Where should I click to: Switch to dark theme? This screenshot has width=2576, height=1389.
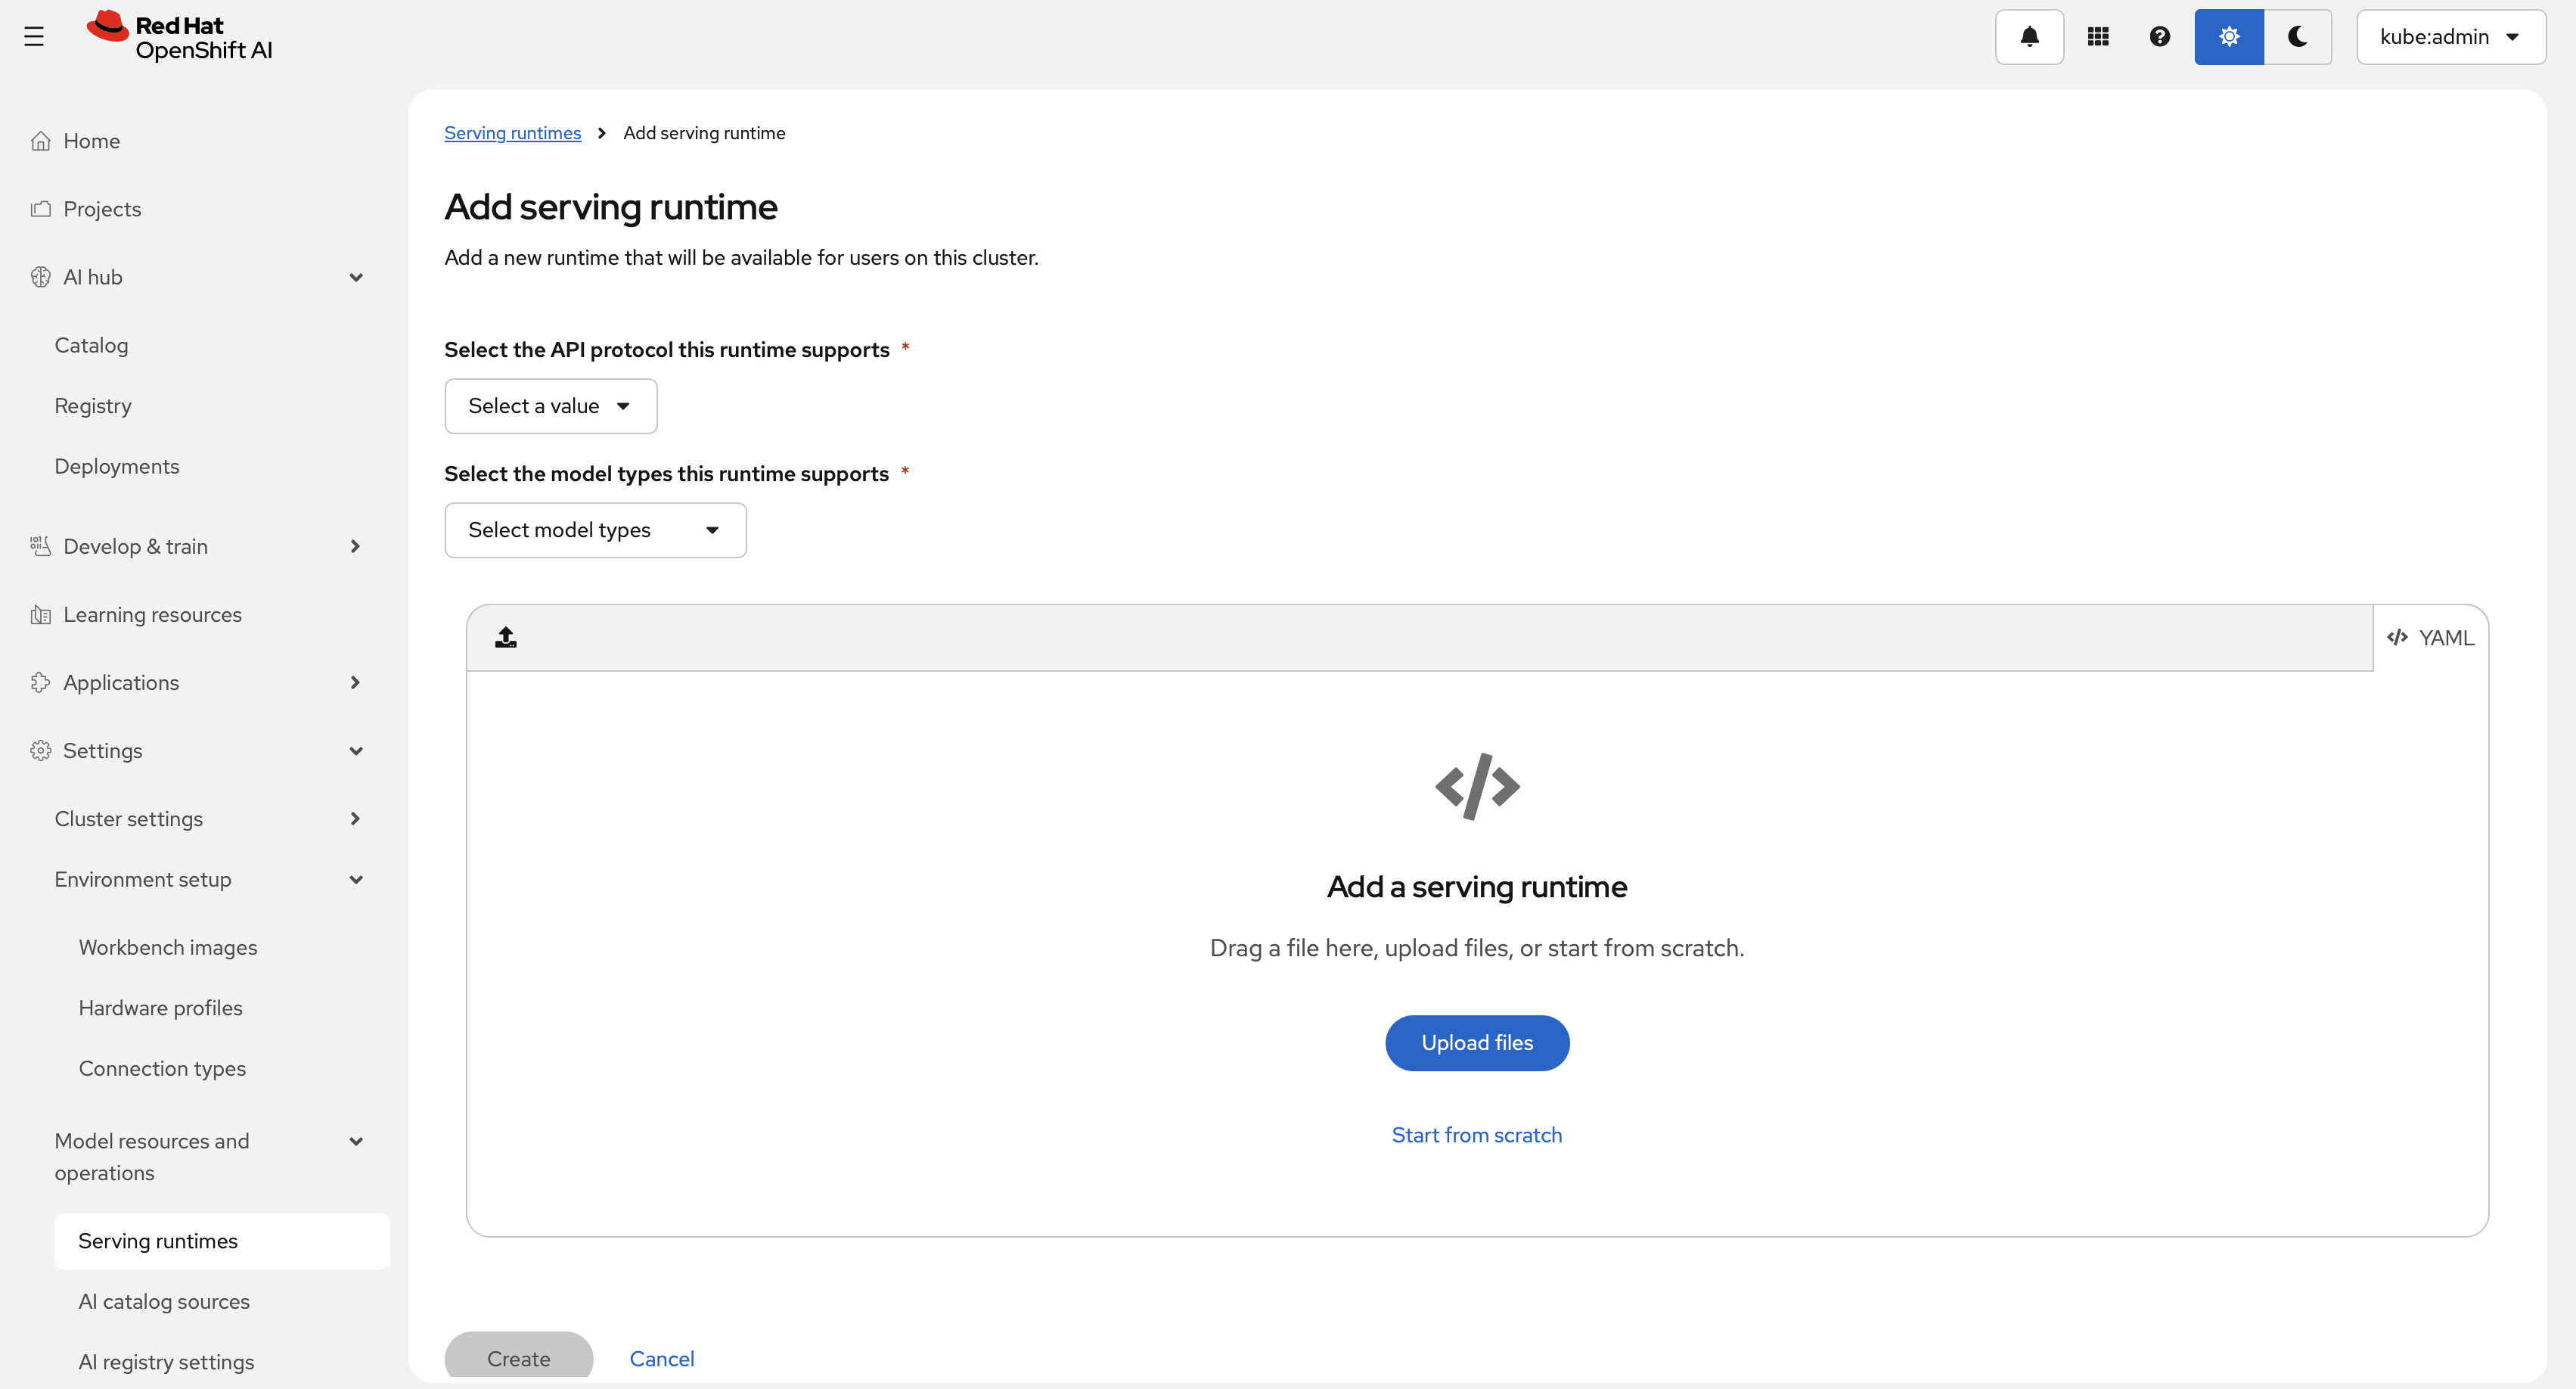2297,37
